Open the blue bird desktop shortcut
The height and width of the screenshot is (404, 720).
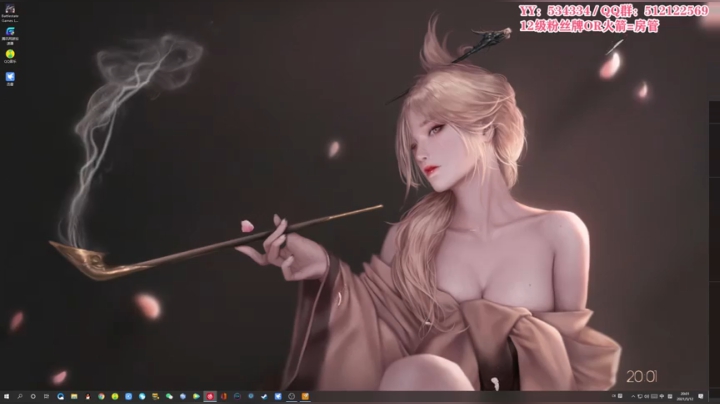10,79
